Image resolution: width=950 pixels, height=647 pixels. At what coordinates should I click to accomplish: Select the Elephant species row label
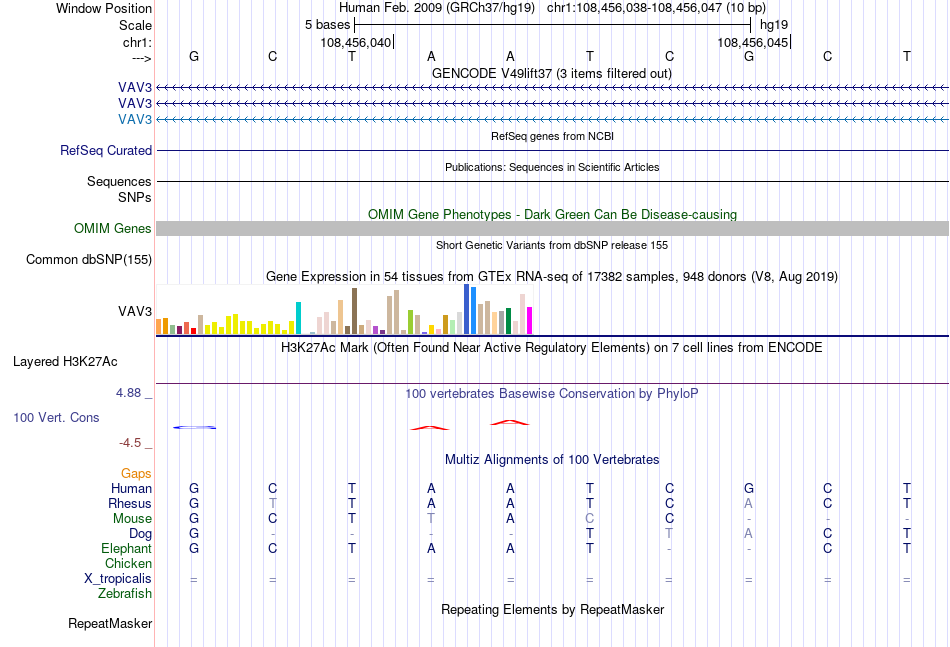click(126, 548)
